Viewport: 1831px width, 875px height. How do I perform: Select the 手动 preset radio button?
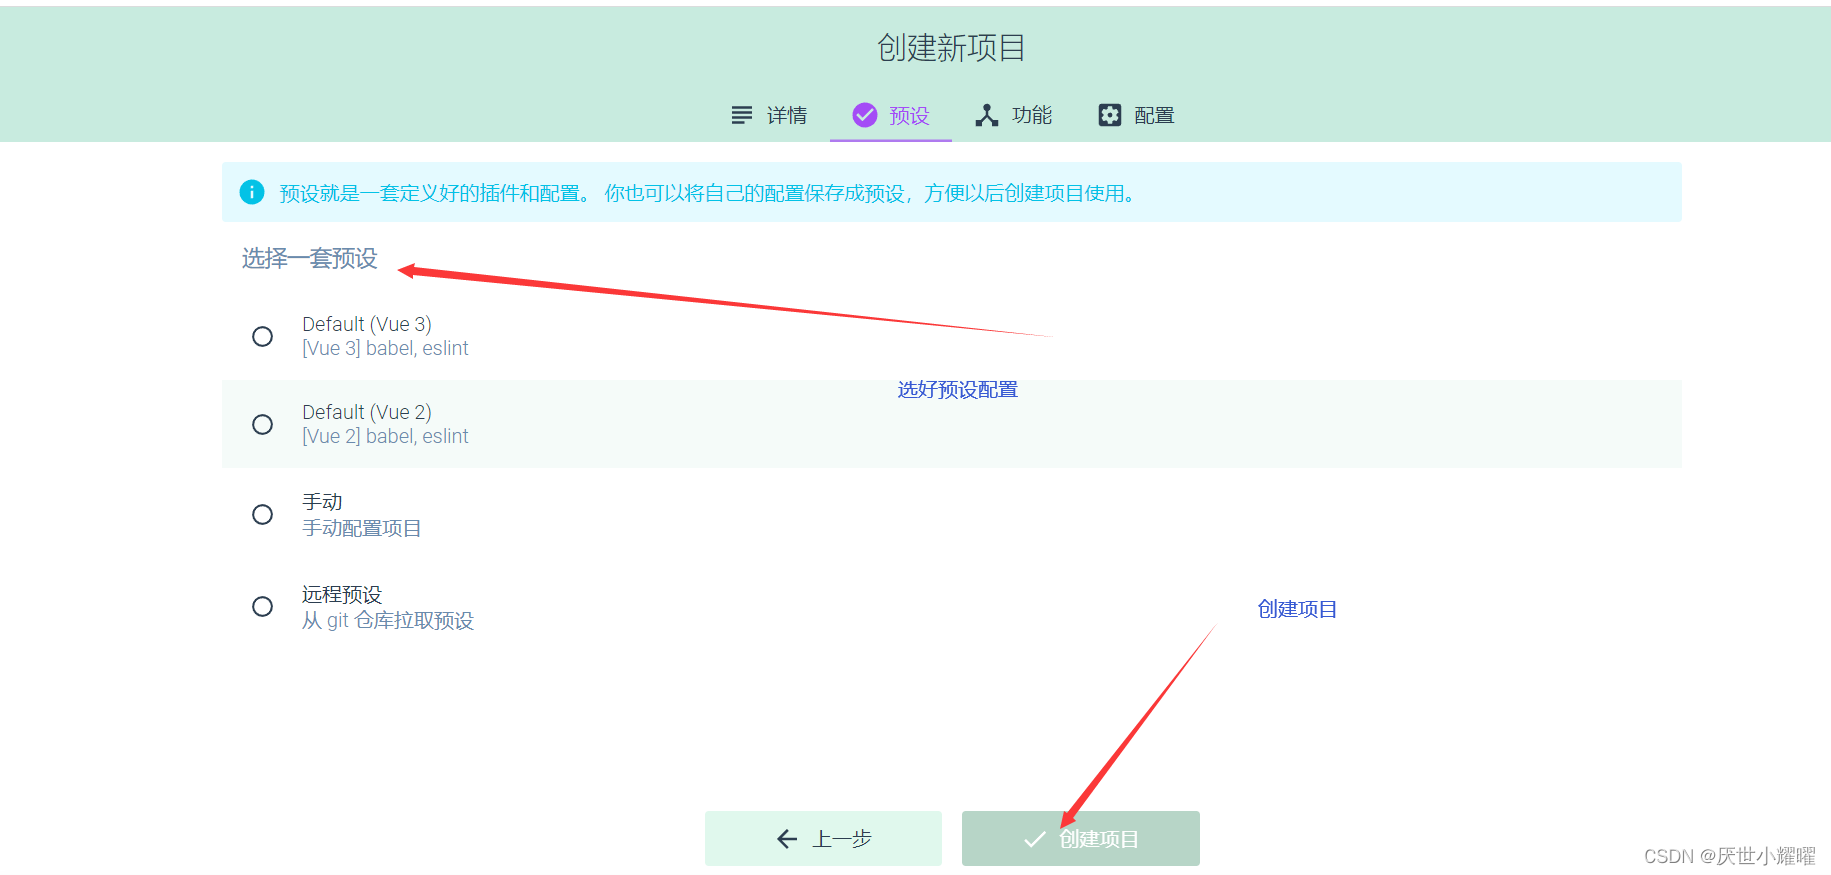pyautogui.click(x=262, y=514)
